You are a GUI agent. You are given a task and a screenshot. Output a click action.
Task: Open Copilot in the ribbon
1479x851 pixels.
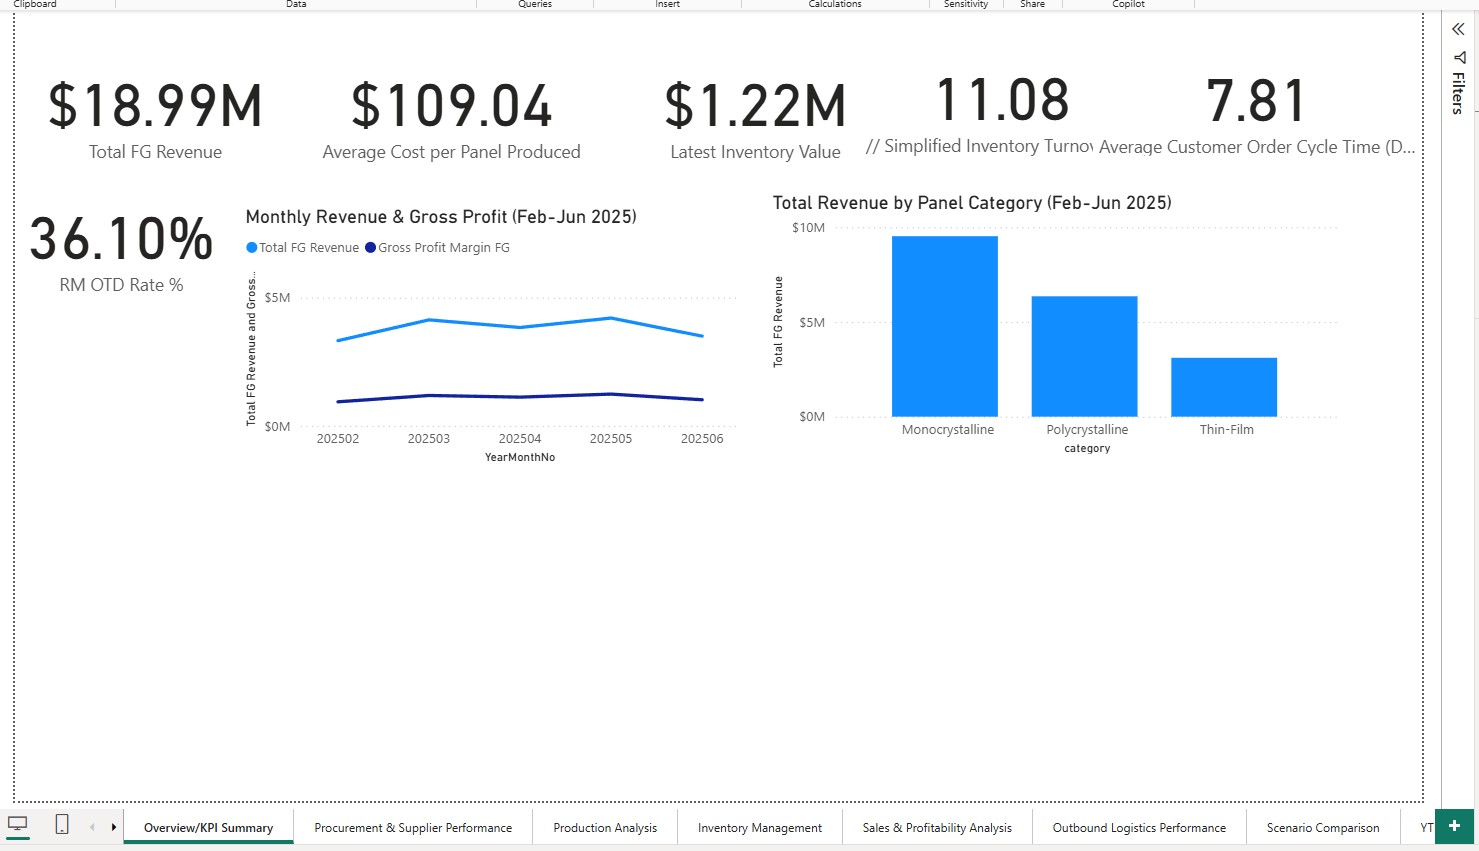click(1128, 4)
